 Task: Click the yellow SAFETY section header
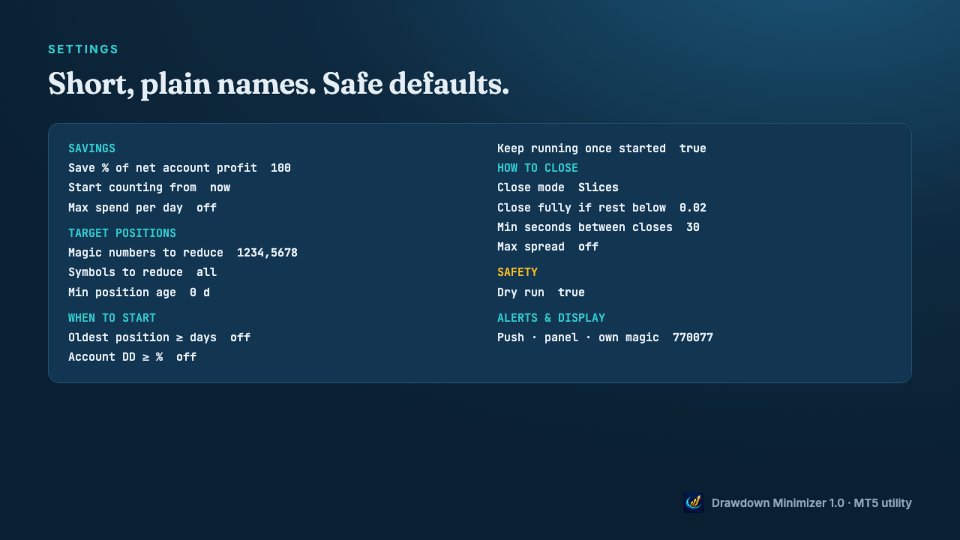[x=517, y=272]
